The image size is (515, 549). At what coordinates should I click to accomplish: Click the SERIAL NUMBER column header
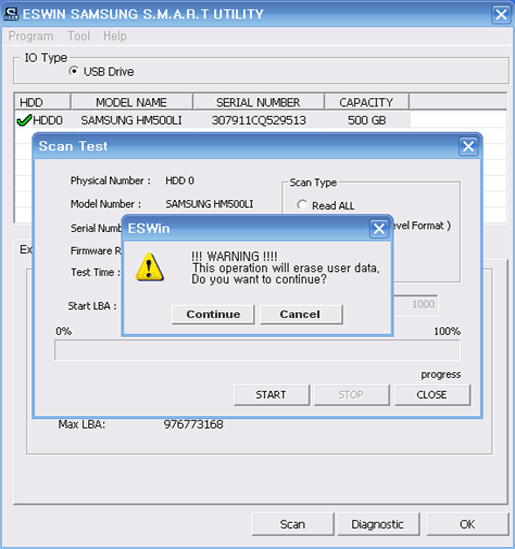(258, 102)
